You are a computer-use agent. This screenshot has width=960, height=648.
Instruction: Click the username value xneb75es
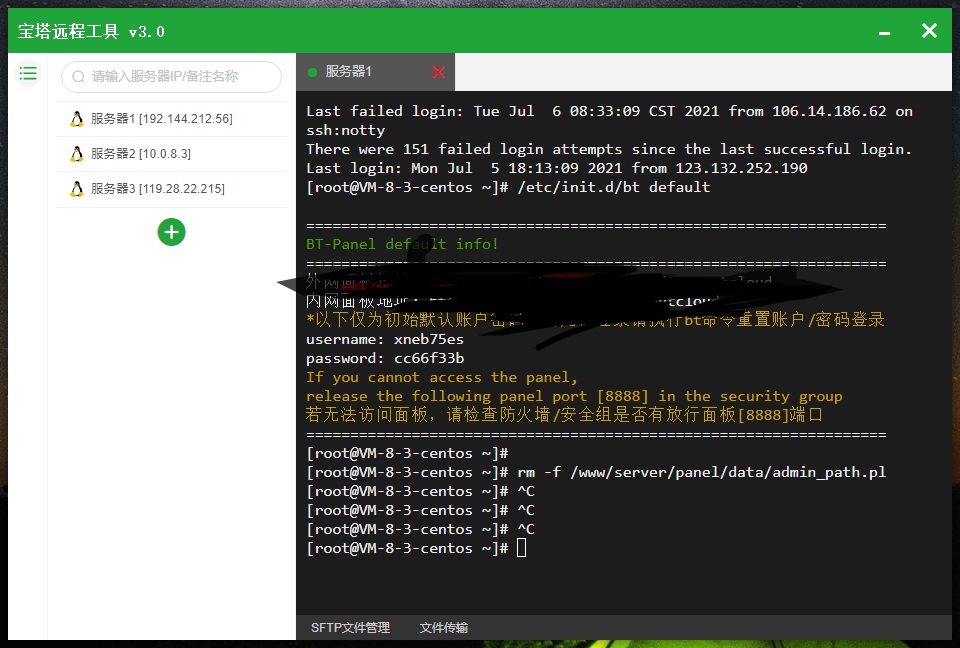click(x=429, y=339)
